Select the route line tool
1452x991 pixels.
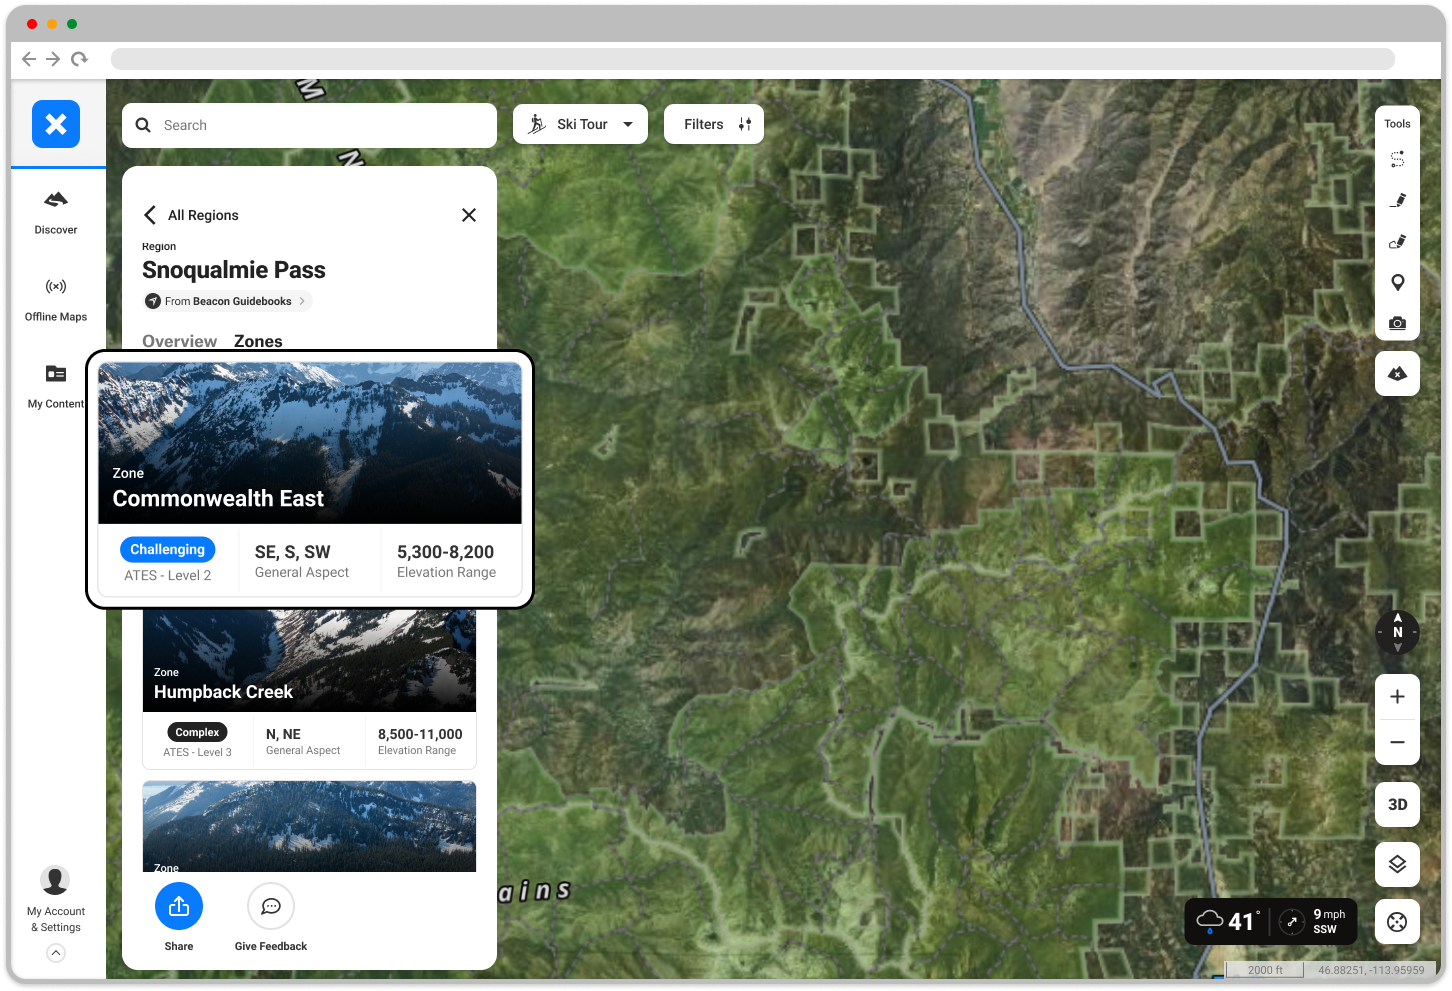tap(1398, 159)
